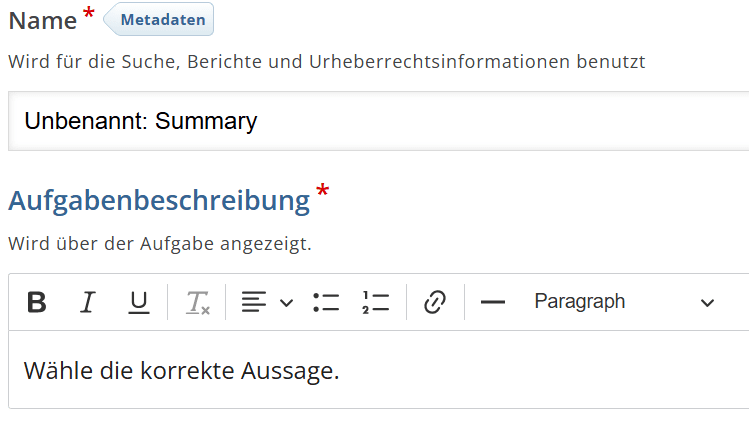Remove formatting with the Tx icon
The width and height of the screenshot is (749, 445).
pos(197,302)
